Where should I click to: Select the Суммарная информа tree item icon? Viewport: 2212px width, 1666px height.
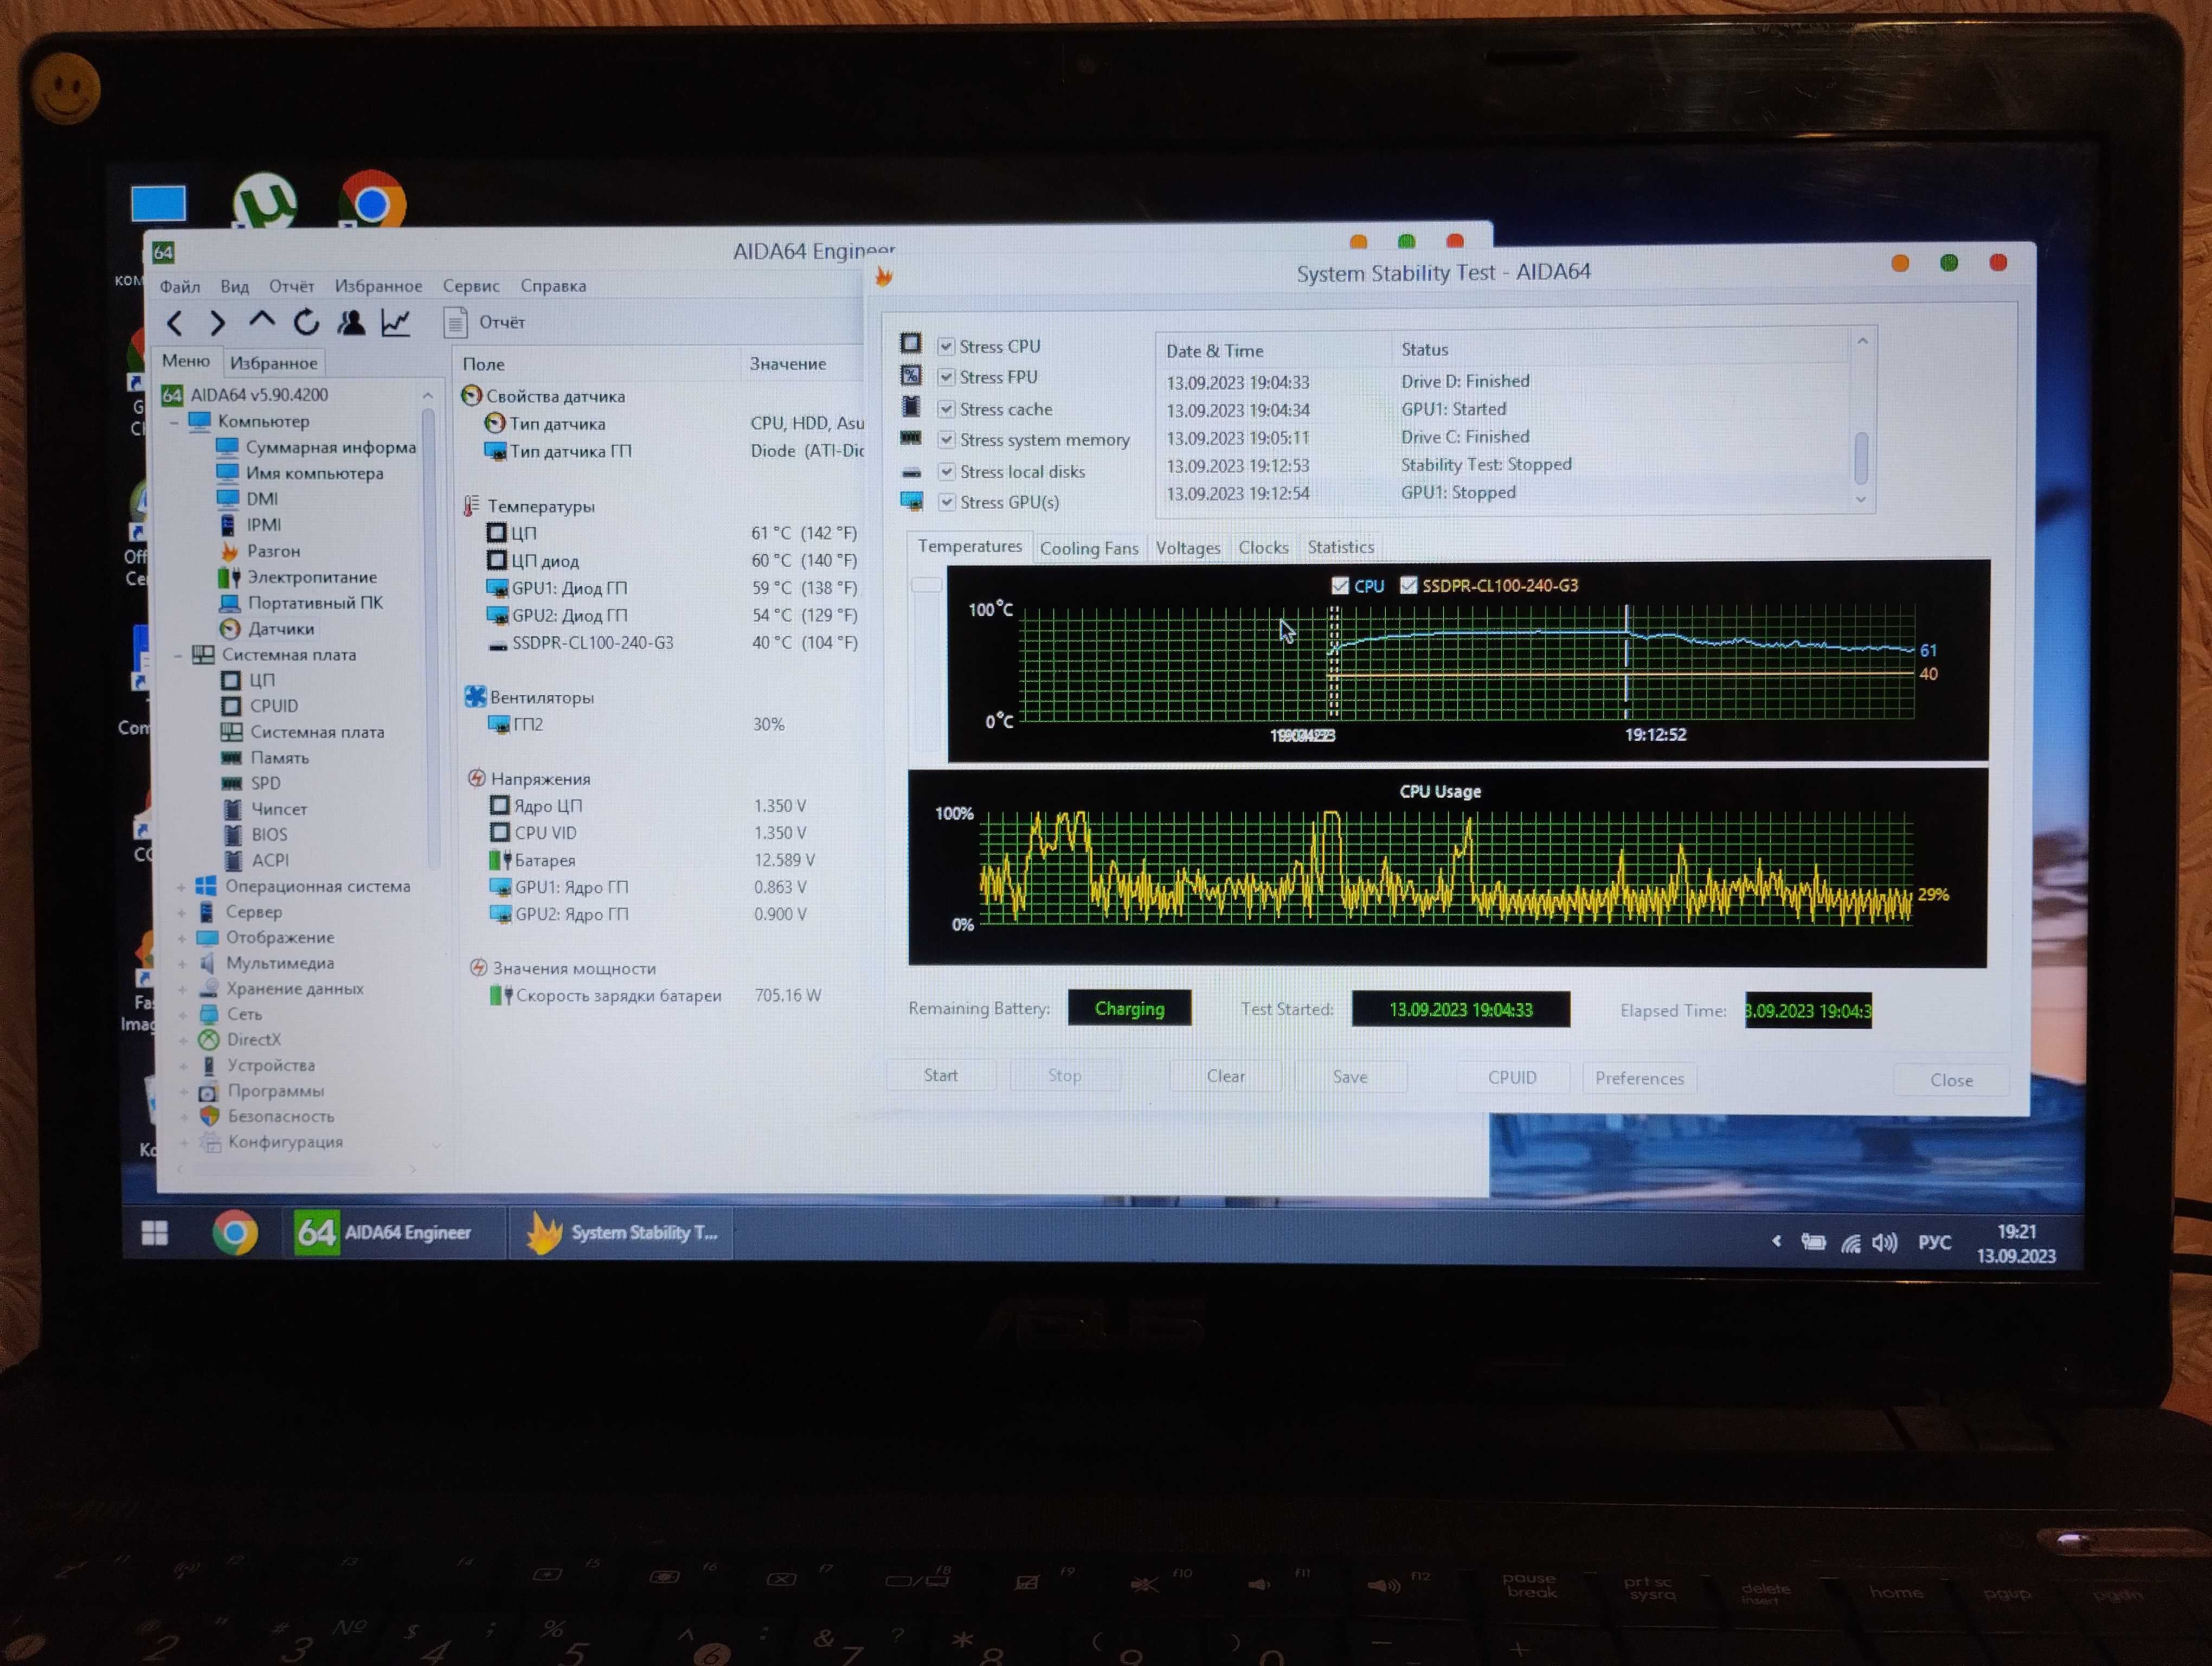point(228,447)
